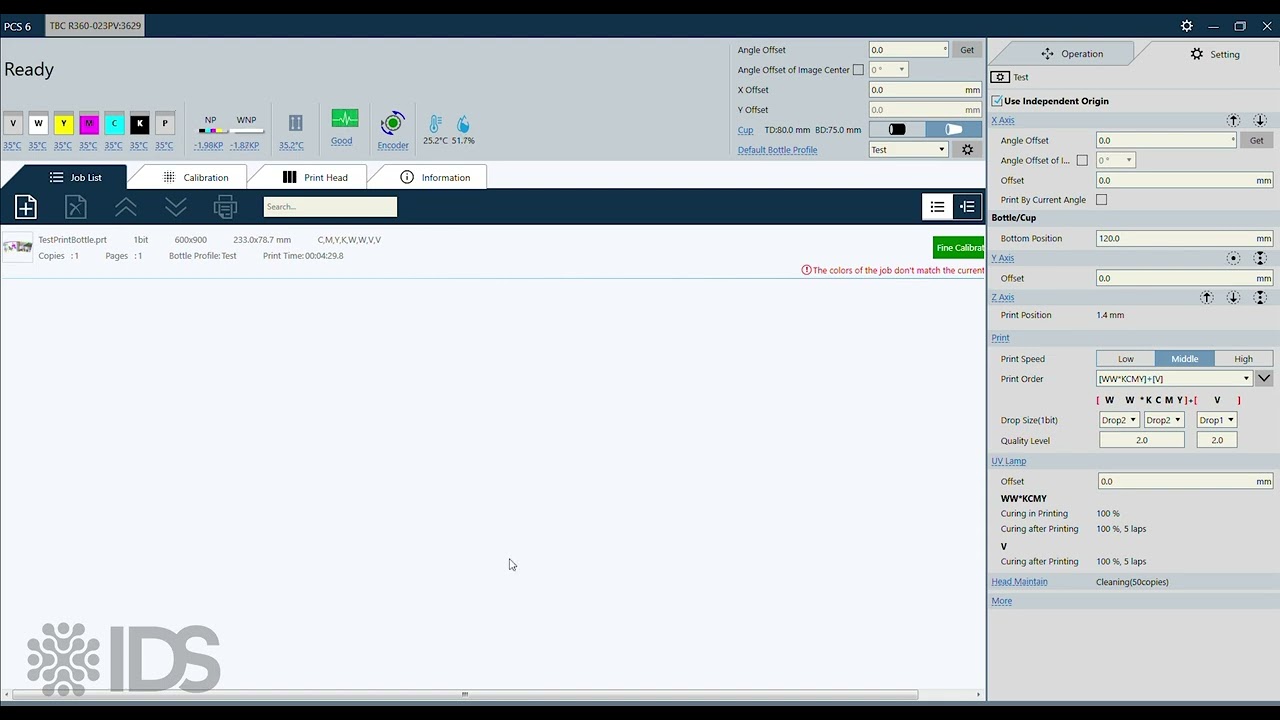
Task: Click the Cyan ink swatch
Action: point(114,124)
